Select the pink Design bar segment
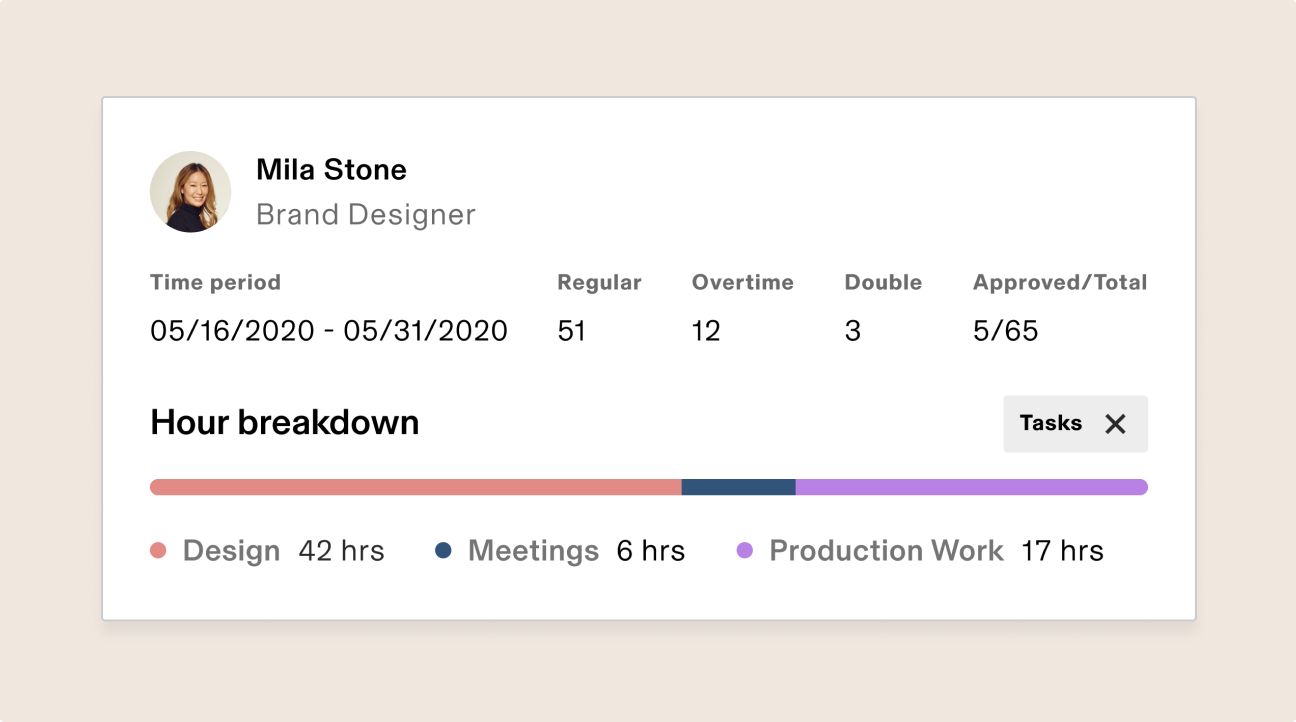 (416, 487)
